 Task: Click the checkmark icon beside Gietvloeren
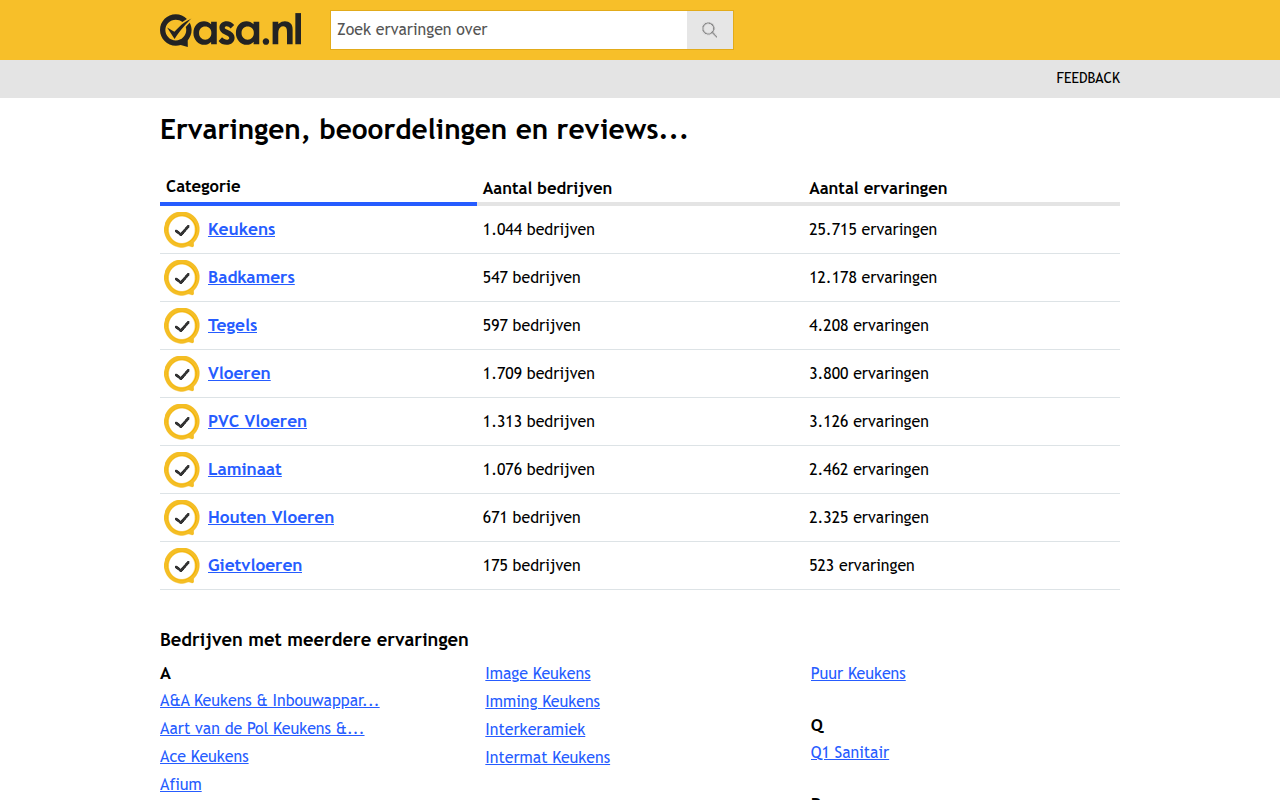click(181, 566)
